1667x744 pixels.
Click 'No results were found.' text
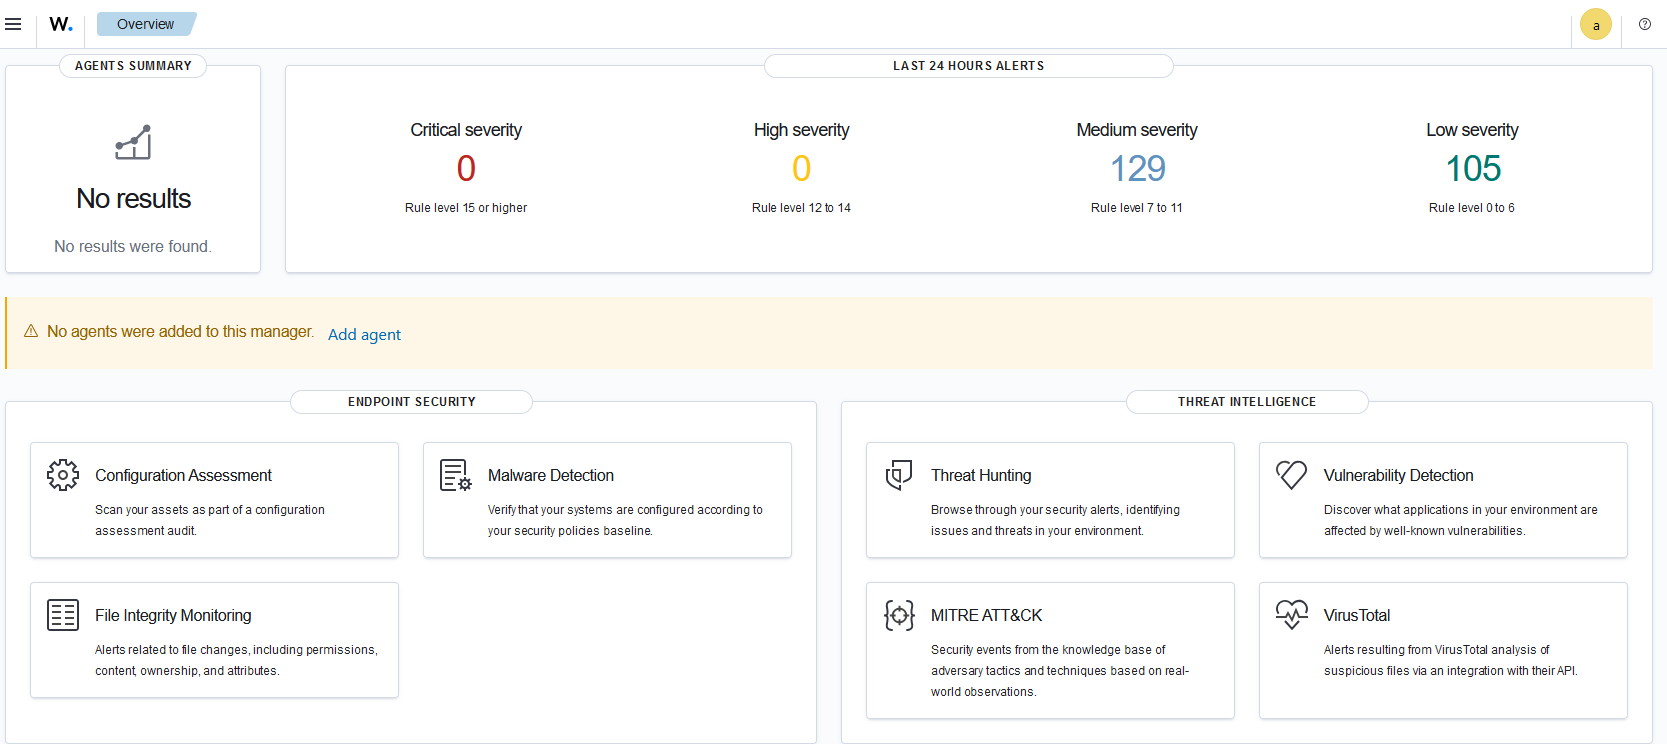(133, 246)
